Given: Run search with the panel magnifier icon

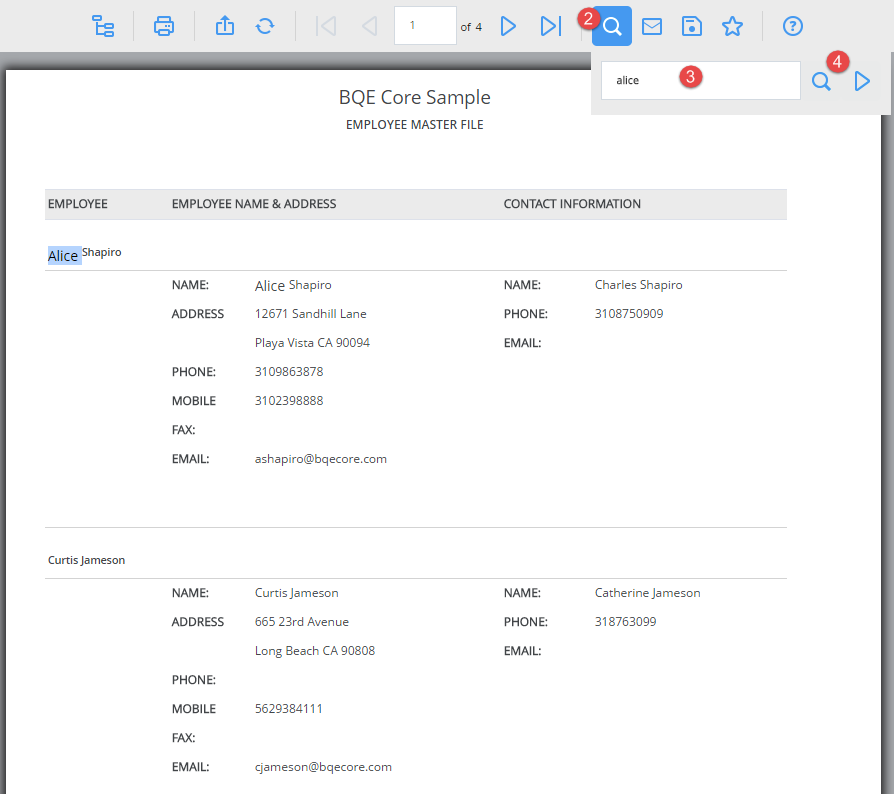Looking at the screenshot, I should (821, 82).
